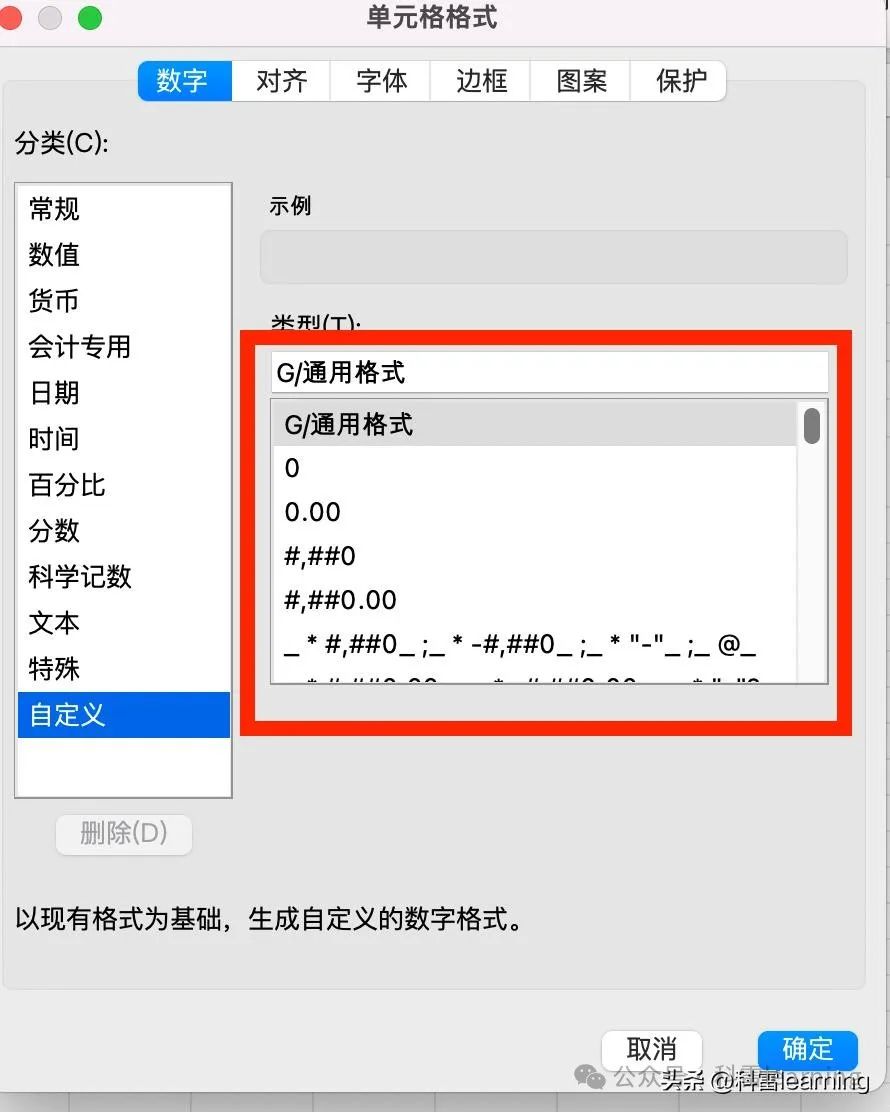Click the 取消 button
The height and width of the screenshot is (1112, 890).
tap(652, 1050)
